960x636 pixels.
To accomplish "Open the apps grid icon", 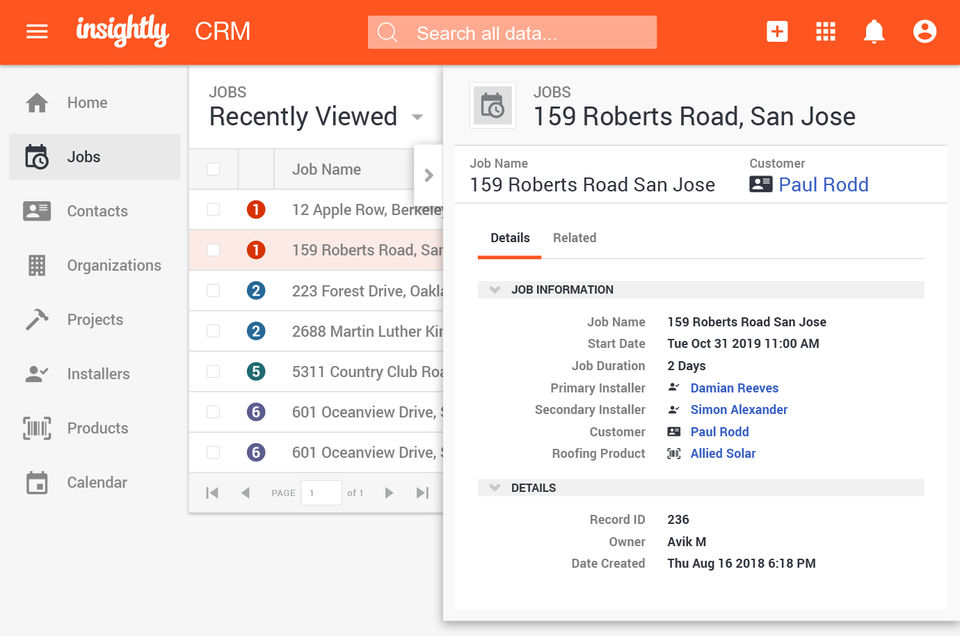I will pyautogui.click(x=825, y=31).
